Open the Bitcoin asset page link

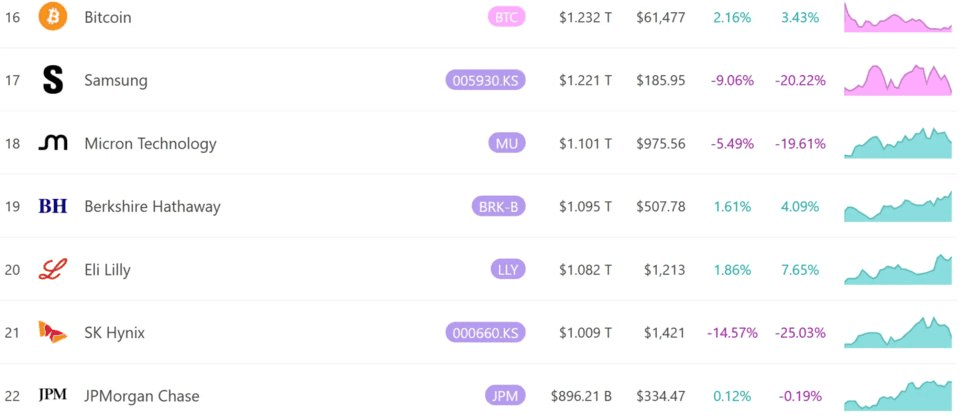[108, 17]
